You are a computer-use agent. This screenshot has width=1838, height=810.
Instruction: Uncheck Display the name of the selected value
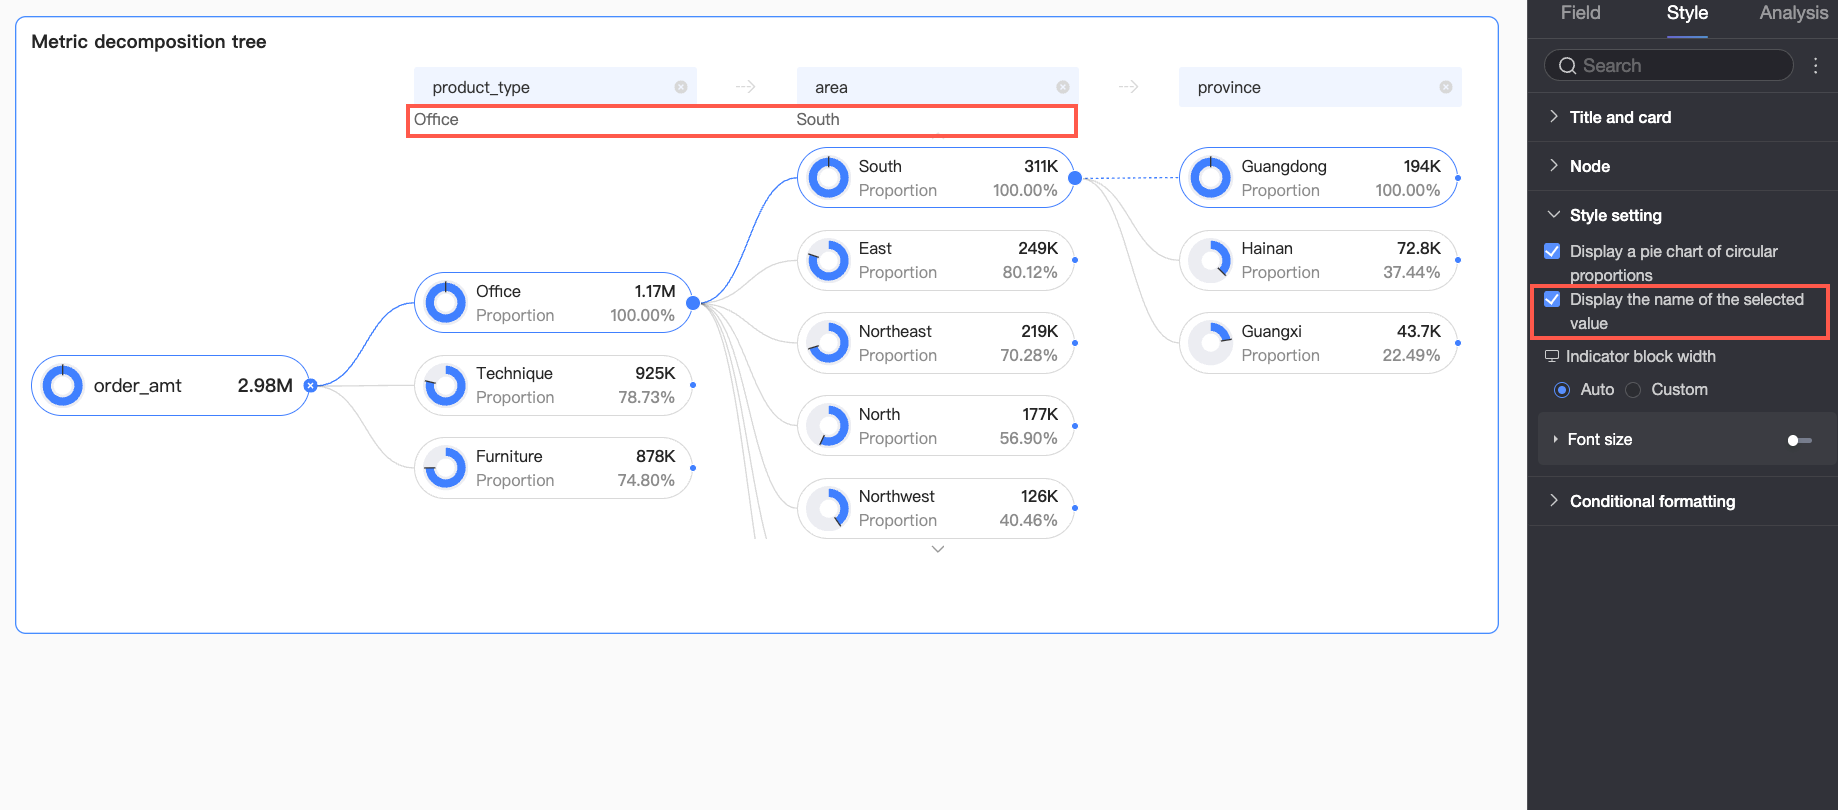click(x=1552, y=299)
